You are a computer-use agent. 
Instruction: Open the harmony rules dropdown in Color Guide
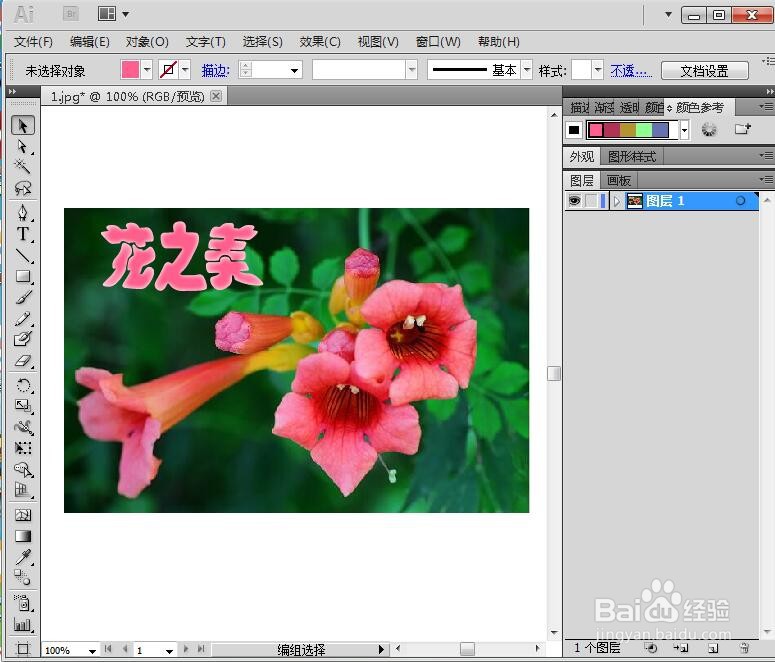684,131
